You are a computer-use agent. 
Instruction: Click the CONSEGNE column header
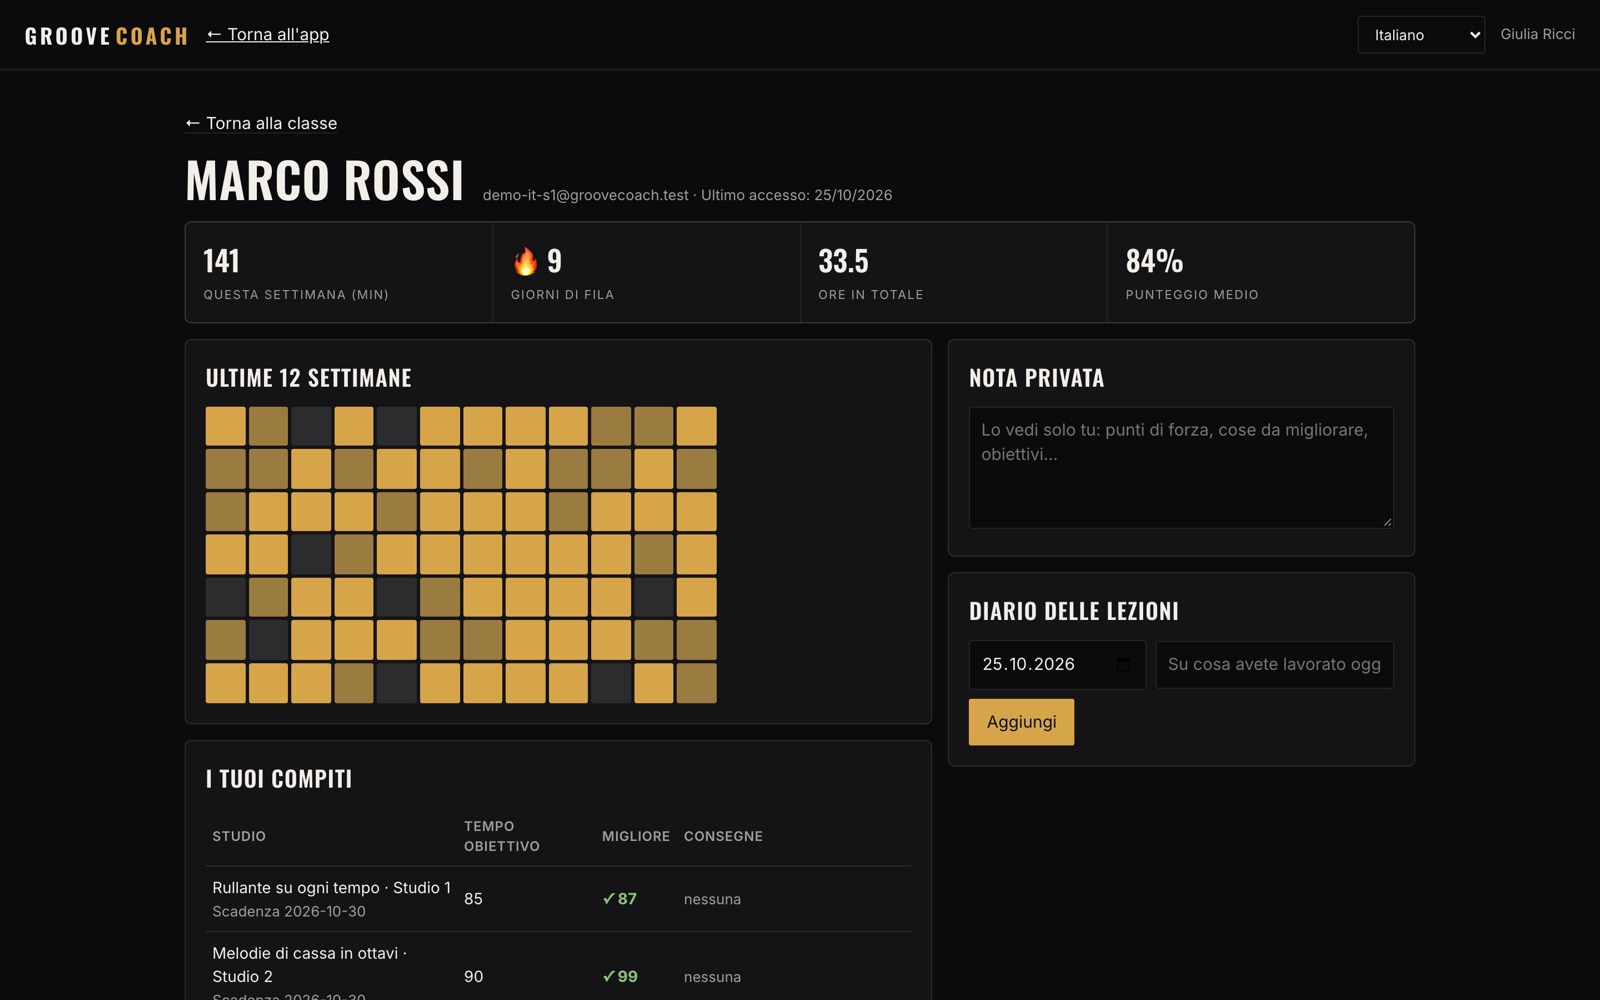[723, 836]
